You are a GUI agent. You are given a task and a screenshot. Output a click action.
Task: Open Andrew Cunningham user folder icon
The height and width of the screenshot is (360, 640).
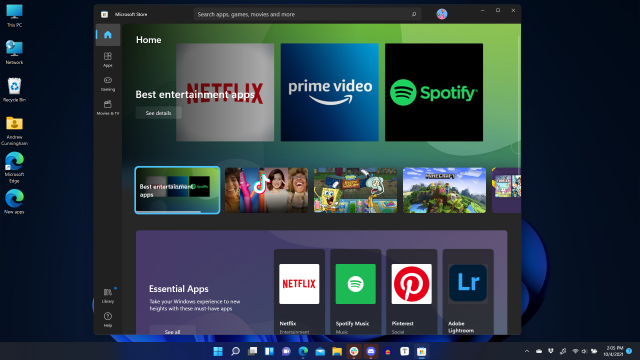(x=14, y=131)
